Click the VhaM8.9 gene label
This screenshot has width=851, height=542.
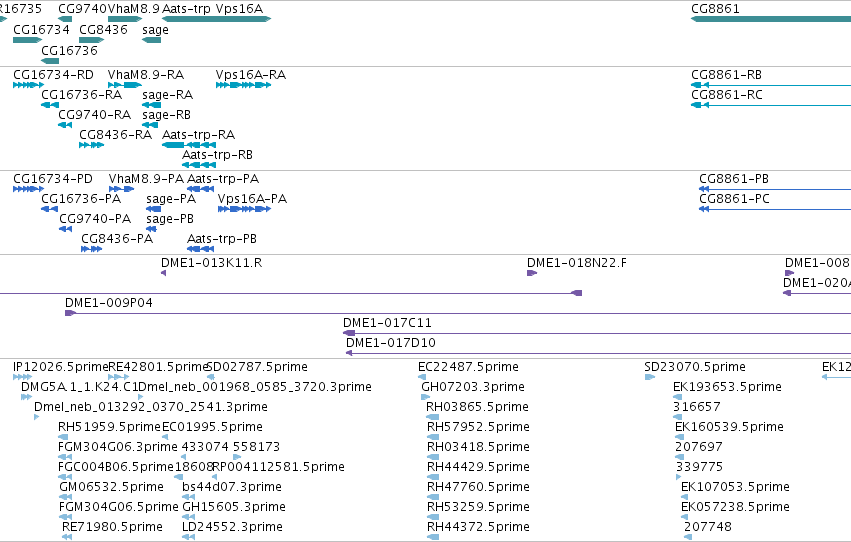pyautogui.click(x=134, y=9)
